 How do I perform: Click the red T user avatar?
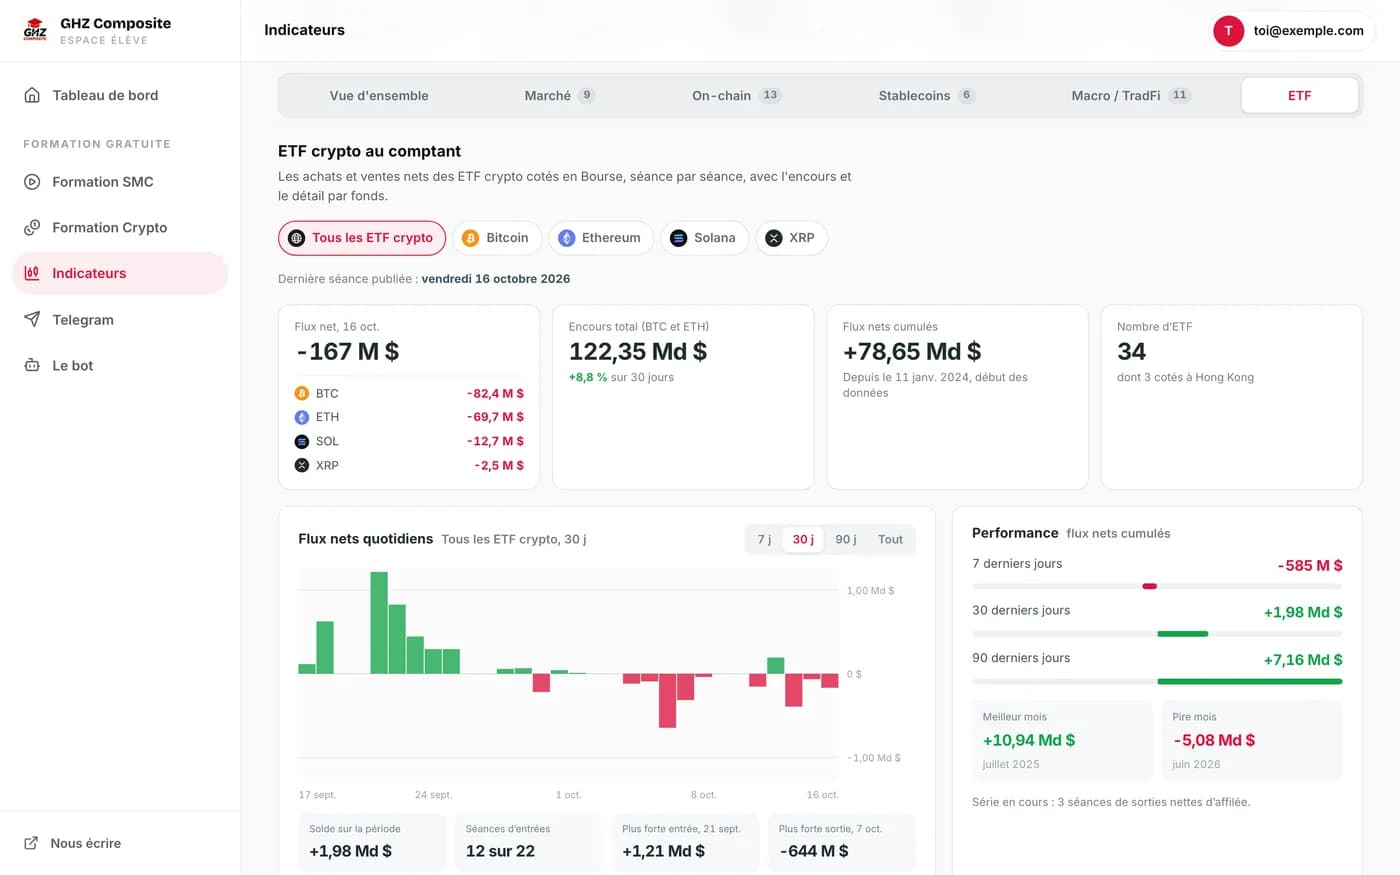click(x=1228, y=31)
